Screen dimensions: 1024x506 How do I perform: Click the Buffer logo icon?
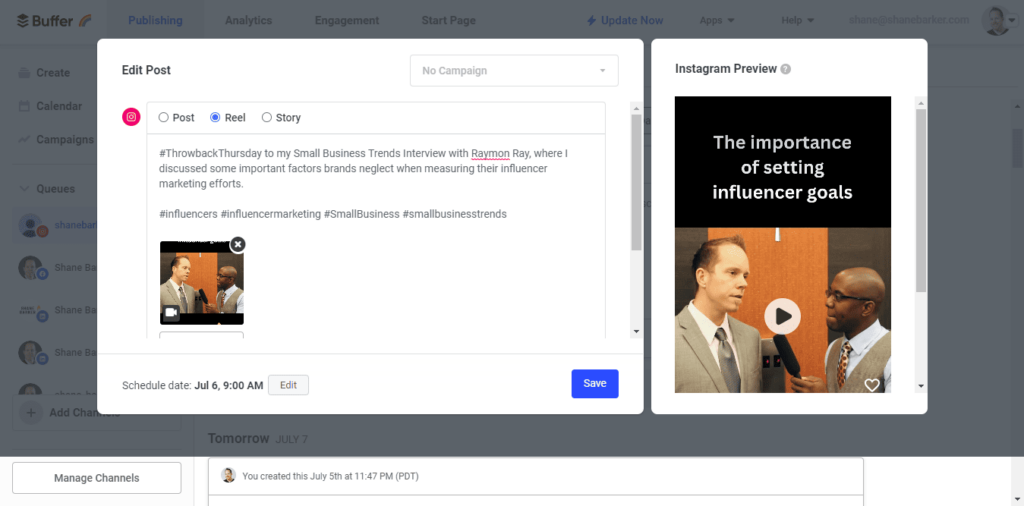pyautogui.click(x=23, y=21)
